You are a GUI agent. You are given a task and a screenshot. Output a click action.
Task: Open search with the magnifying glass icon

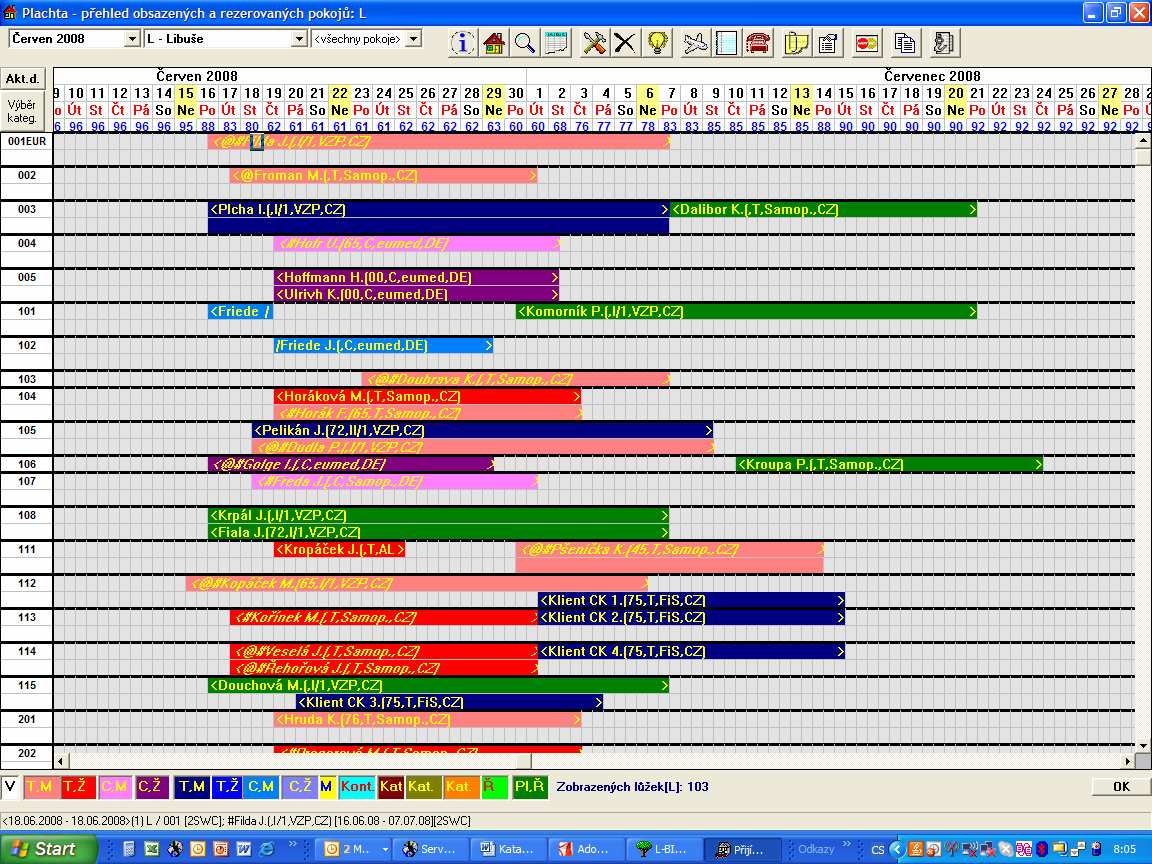click(525, 43)
